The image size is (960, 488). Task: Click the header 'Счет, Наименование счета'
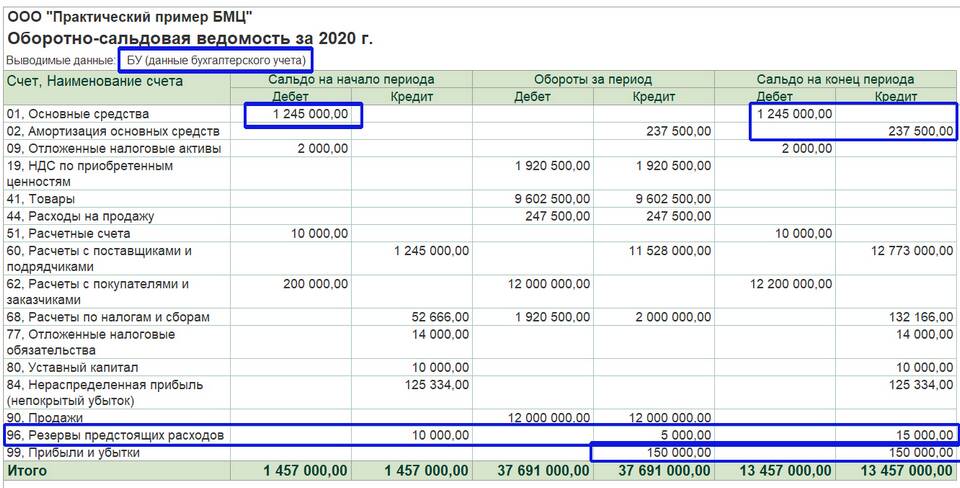click(x=95, y=81)
